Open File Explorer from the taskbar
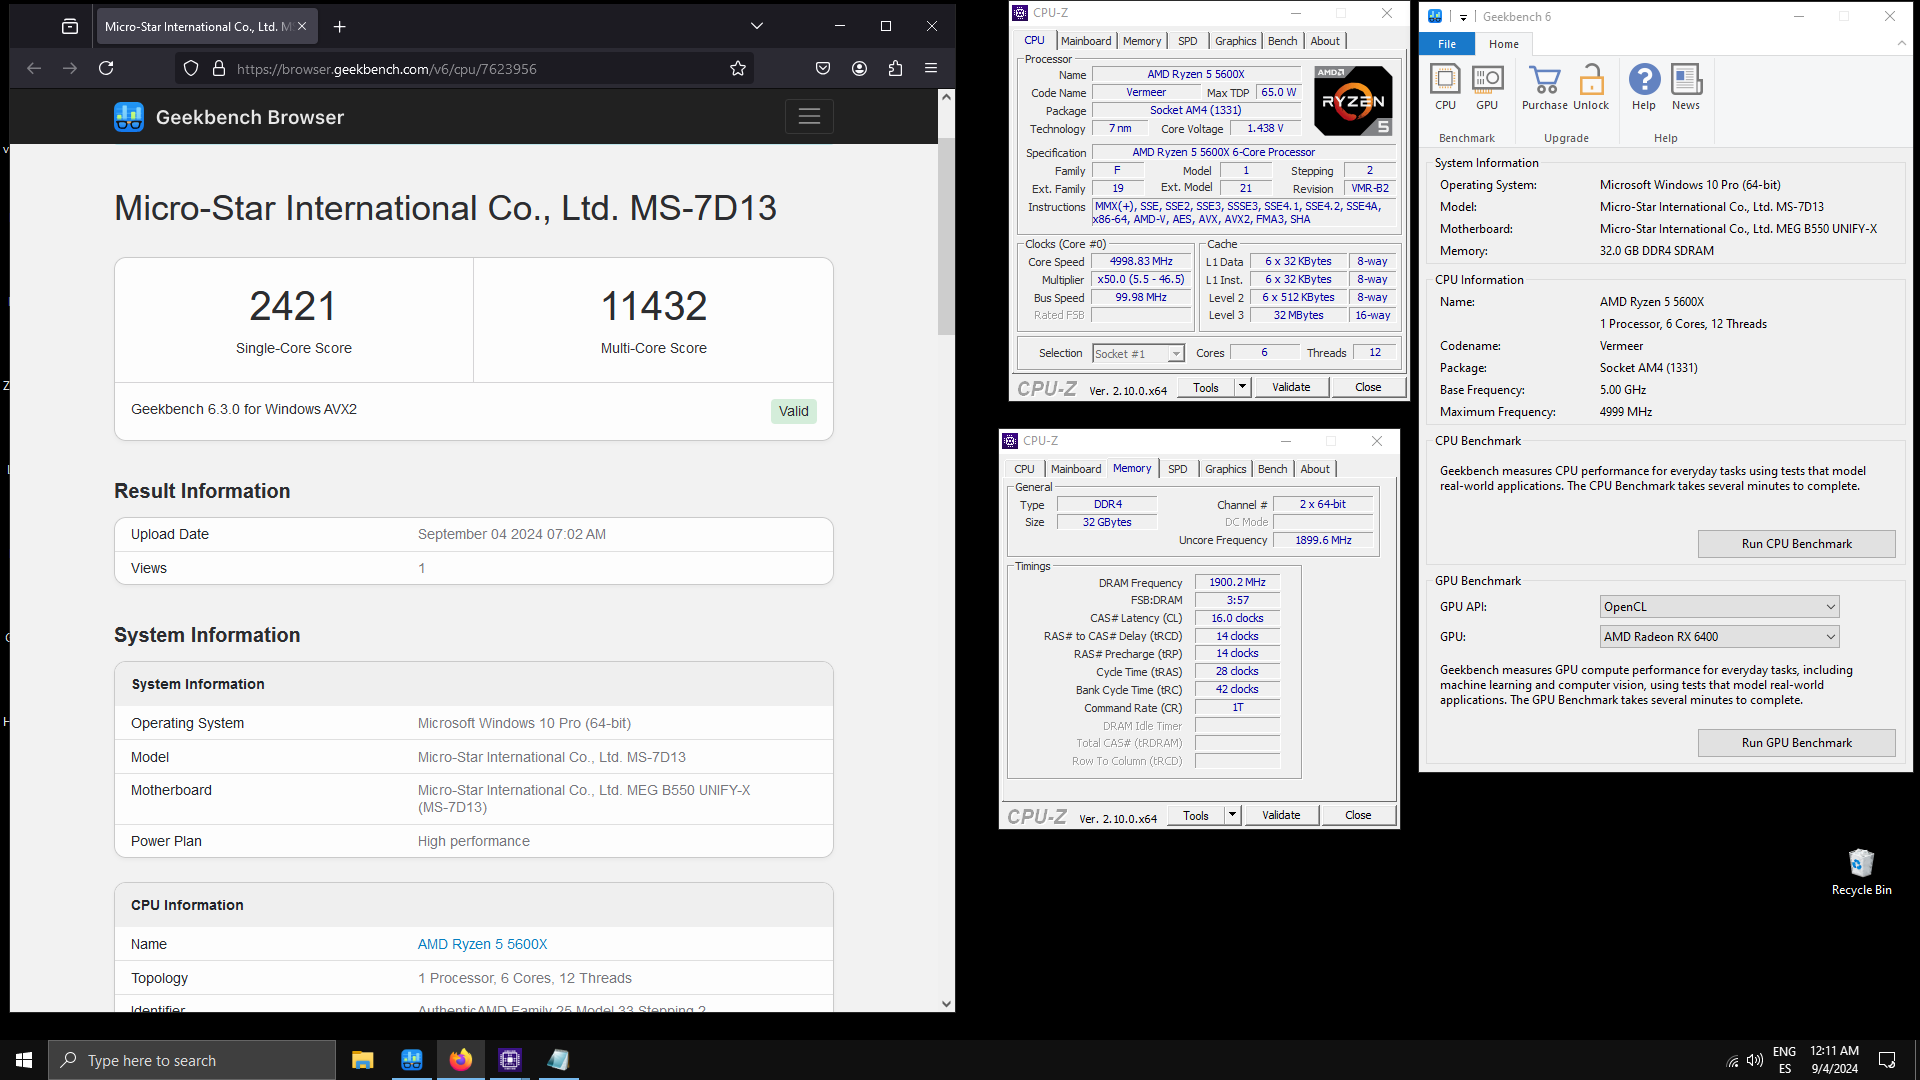 pos(362,1060)
